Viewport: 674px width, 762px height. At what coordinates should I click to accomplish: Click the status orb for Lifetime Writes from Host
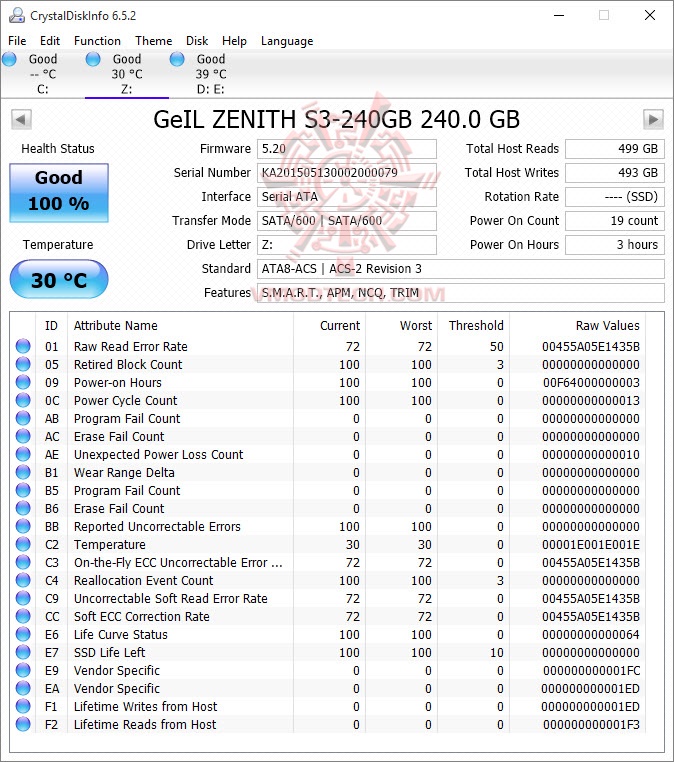(x=23, y=706)
